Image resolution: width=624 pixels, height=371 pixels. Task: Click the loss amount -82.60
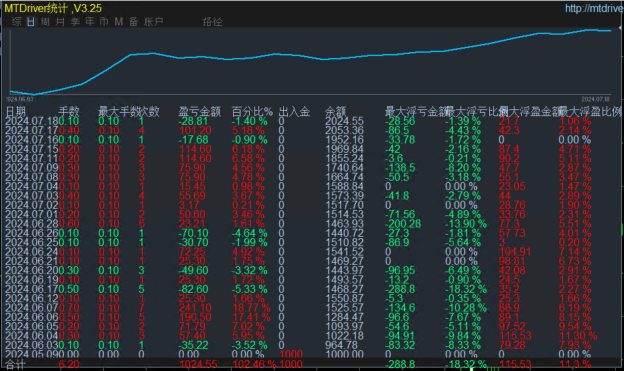(193, 289)
